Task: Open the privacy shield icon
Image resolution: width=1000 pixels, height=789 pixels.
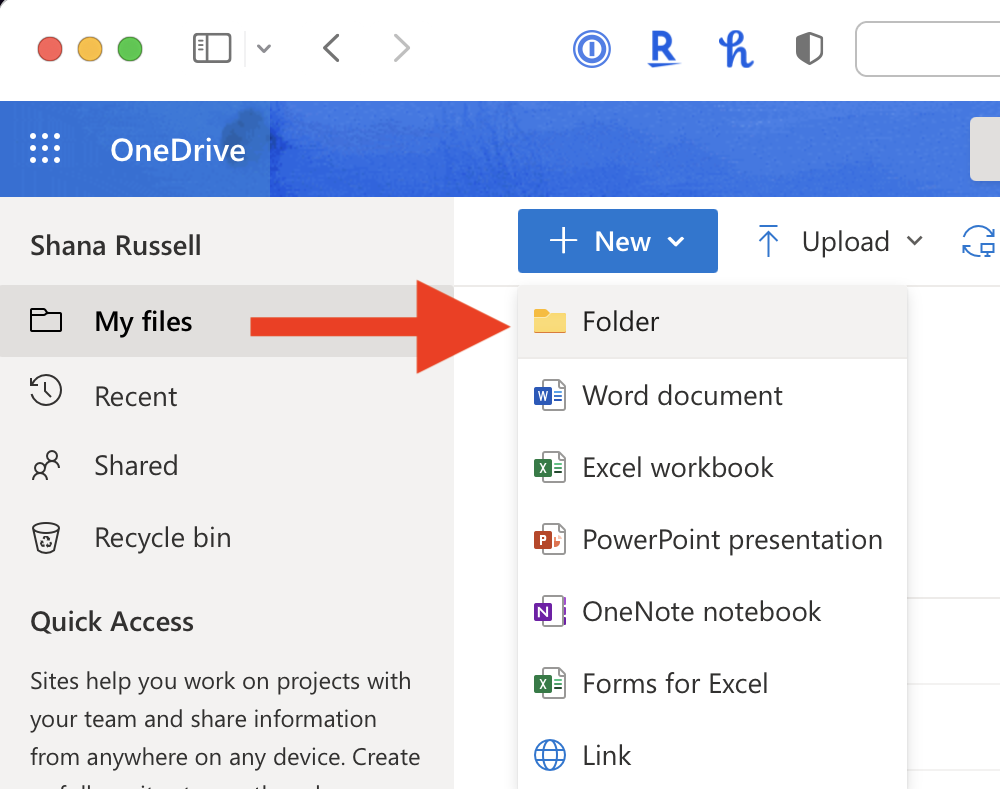Action: 809,48
